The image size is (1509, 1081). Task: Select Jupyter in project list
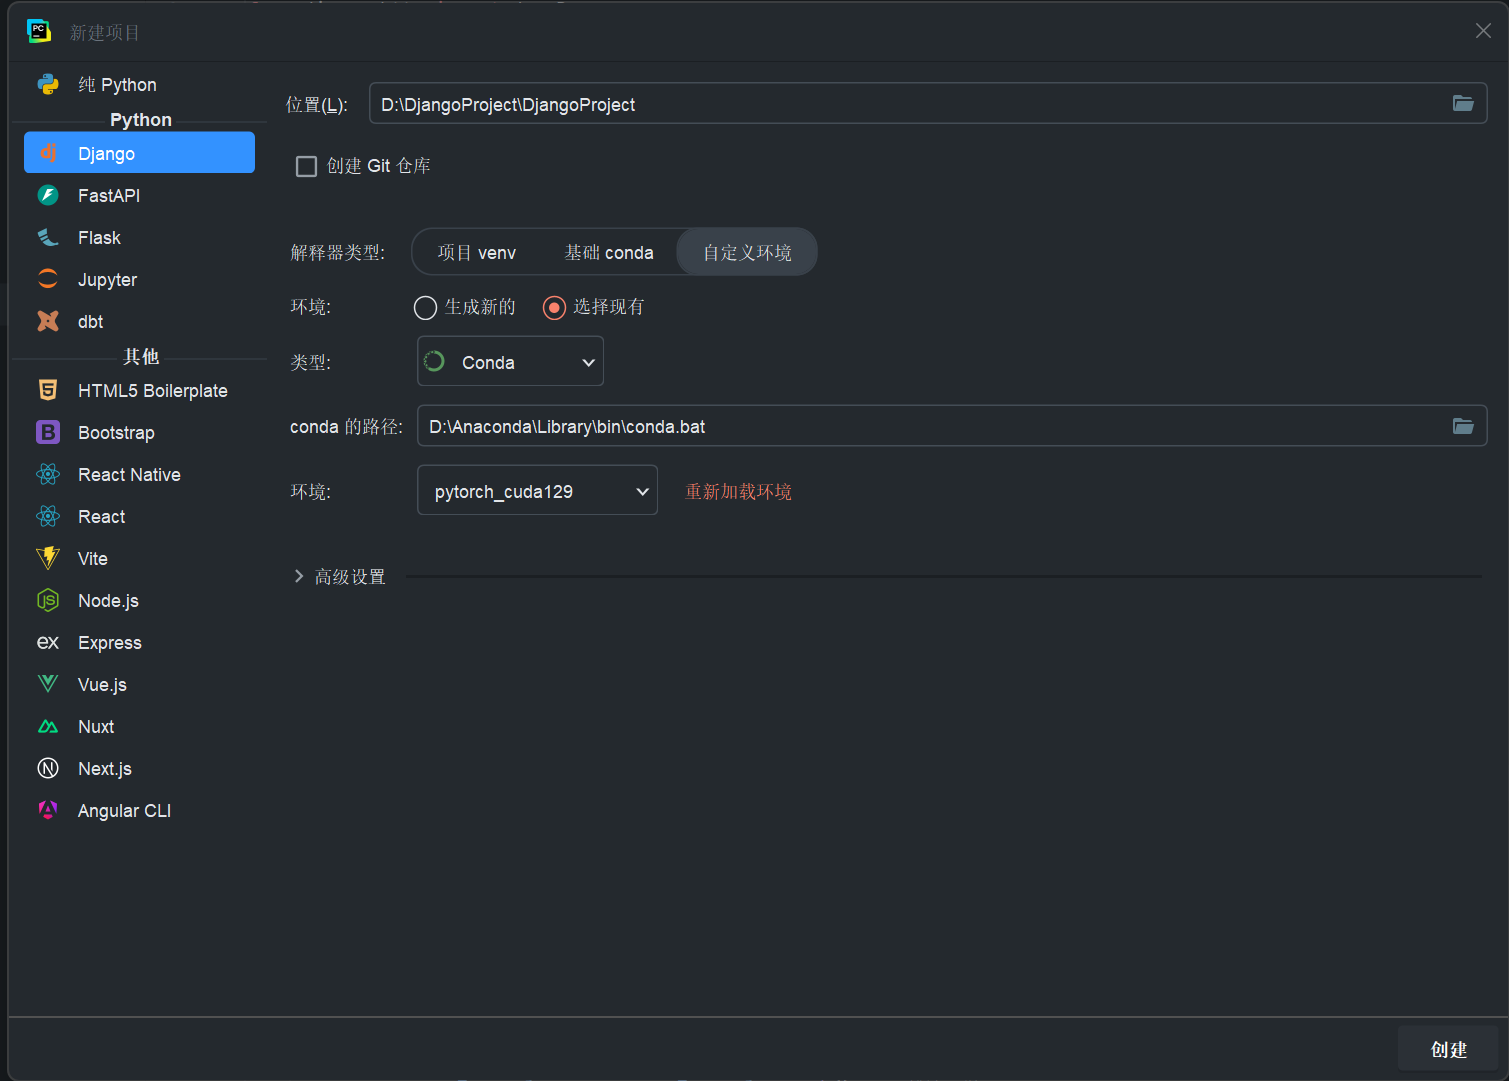139,279
